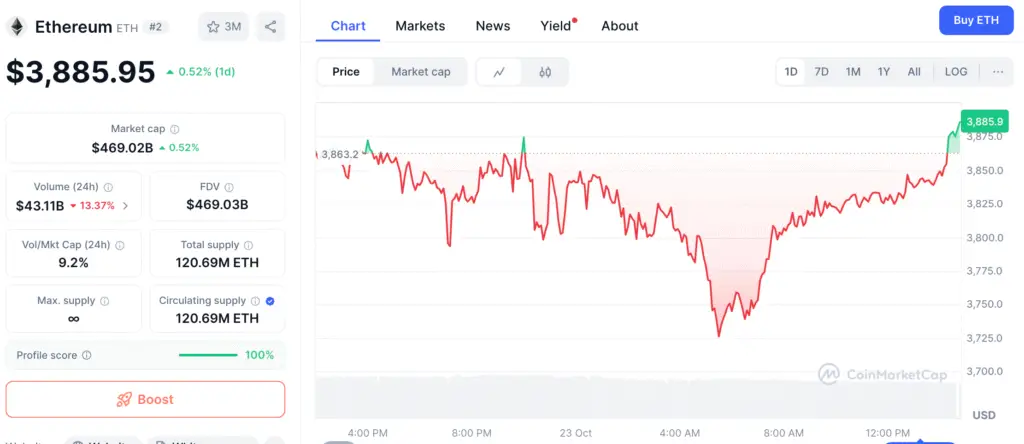Toggle chart to Market cap view
1024x444 pixels.
420,72
